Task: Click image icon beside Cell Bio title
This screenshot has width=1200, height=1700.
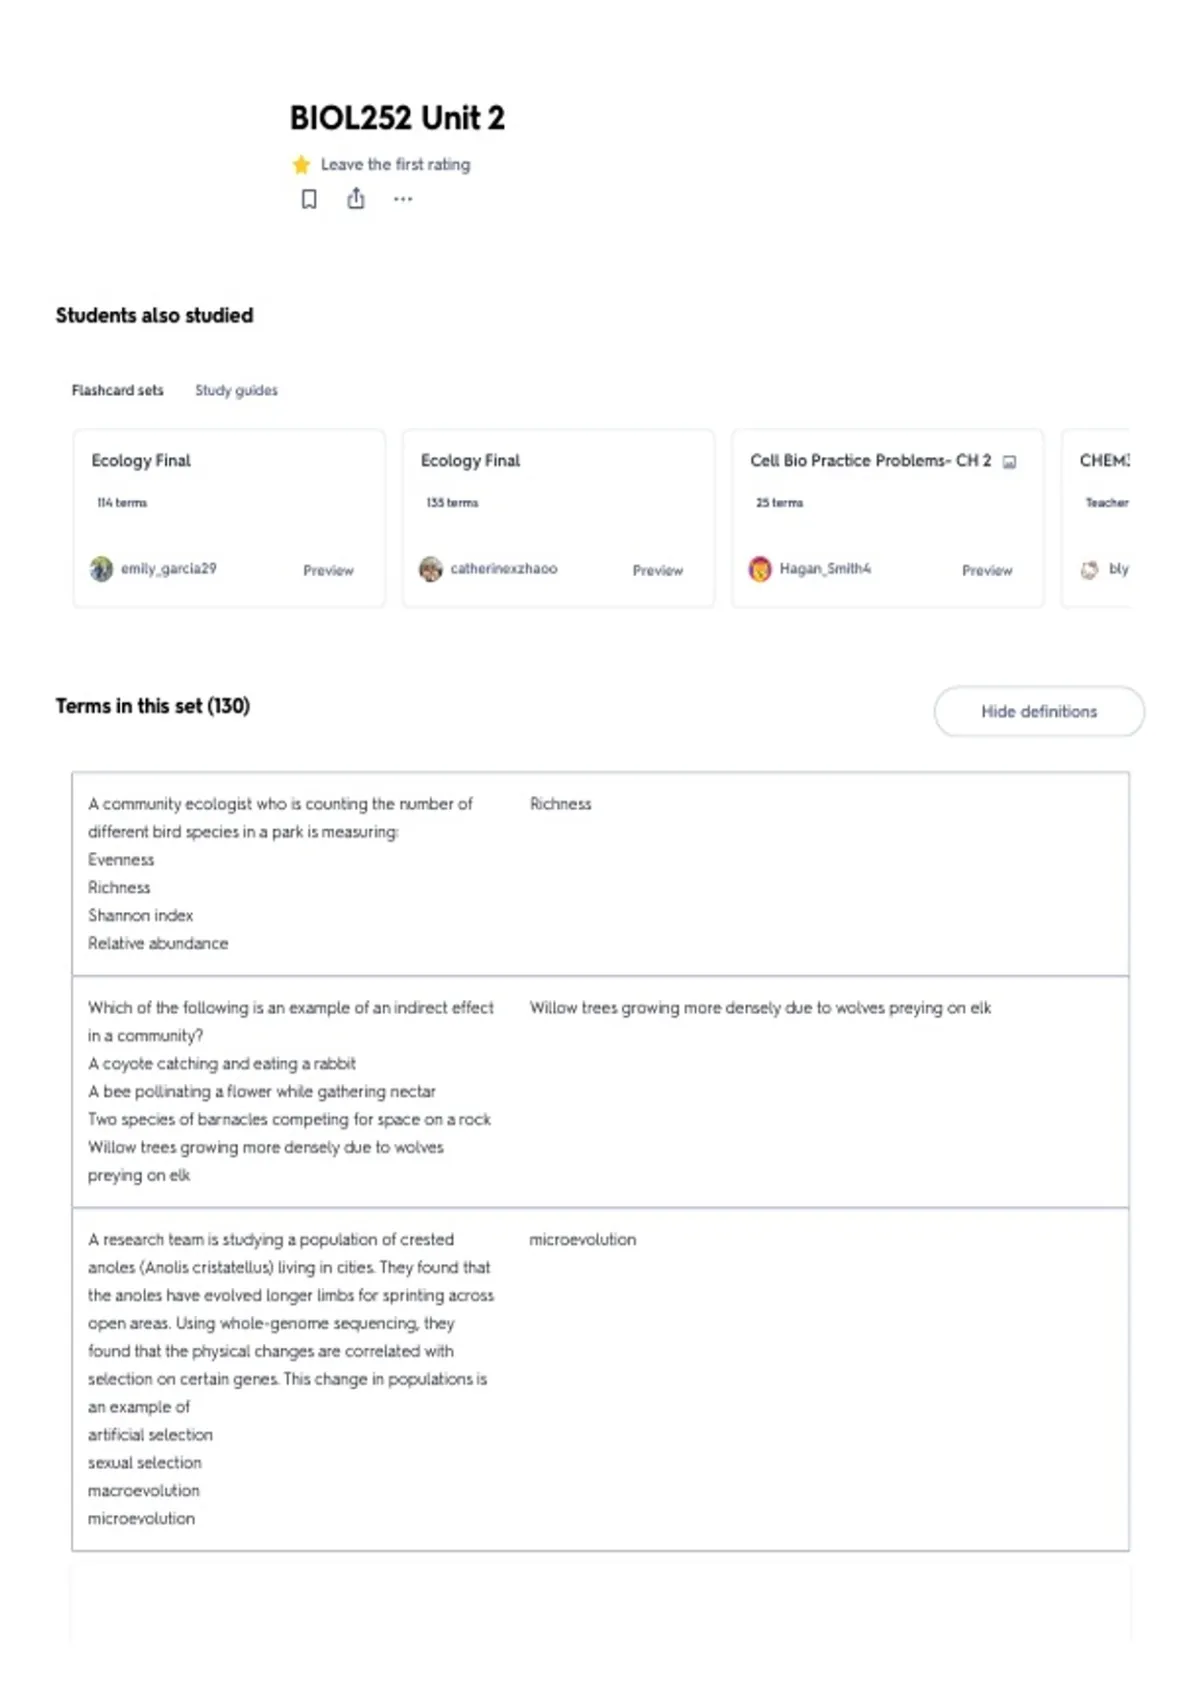Action: click(1009, 462)
